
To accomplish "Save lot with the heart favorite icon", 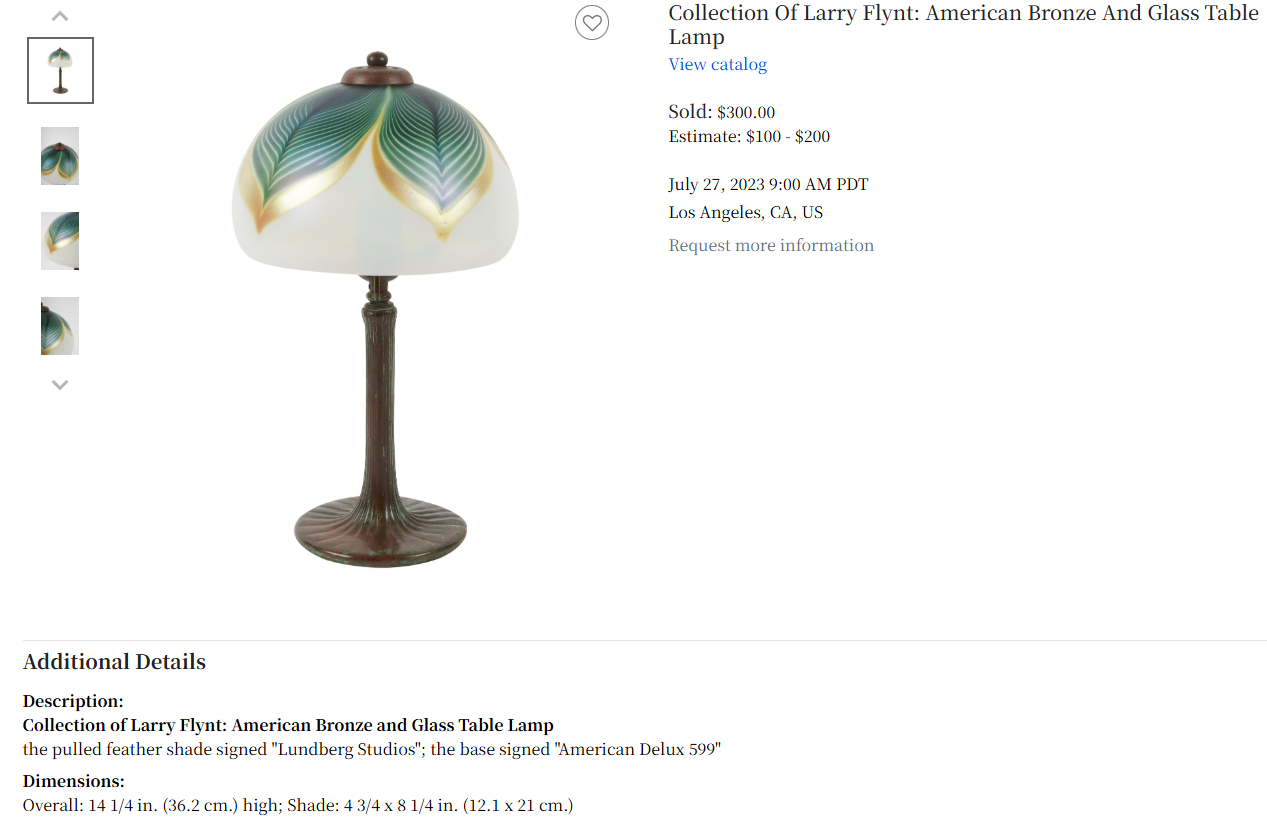I will (592, 23).
